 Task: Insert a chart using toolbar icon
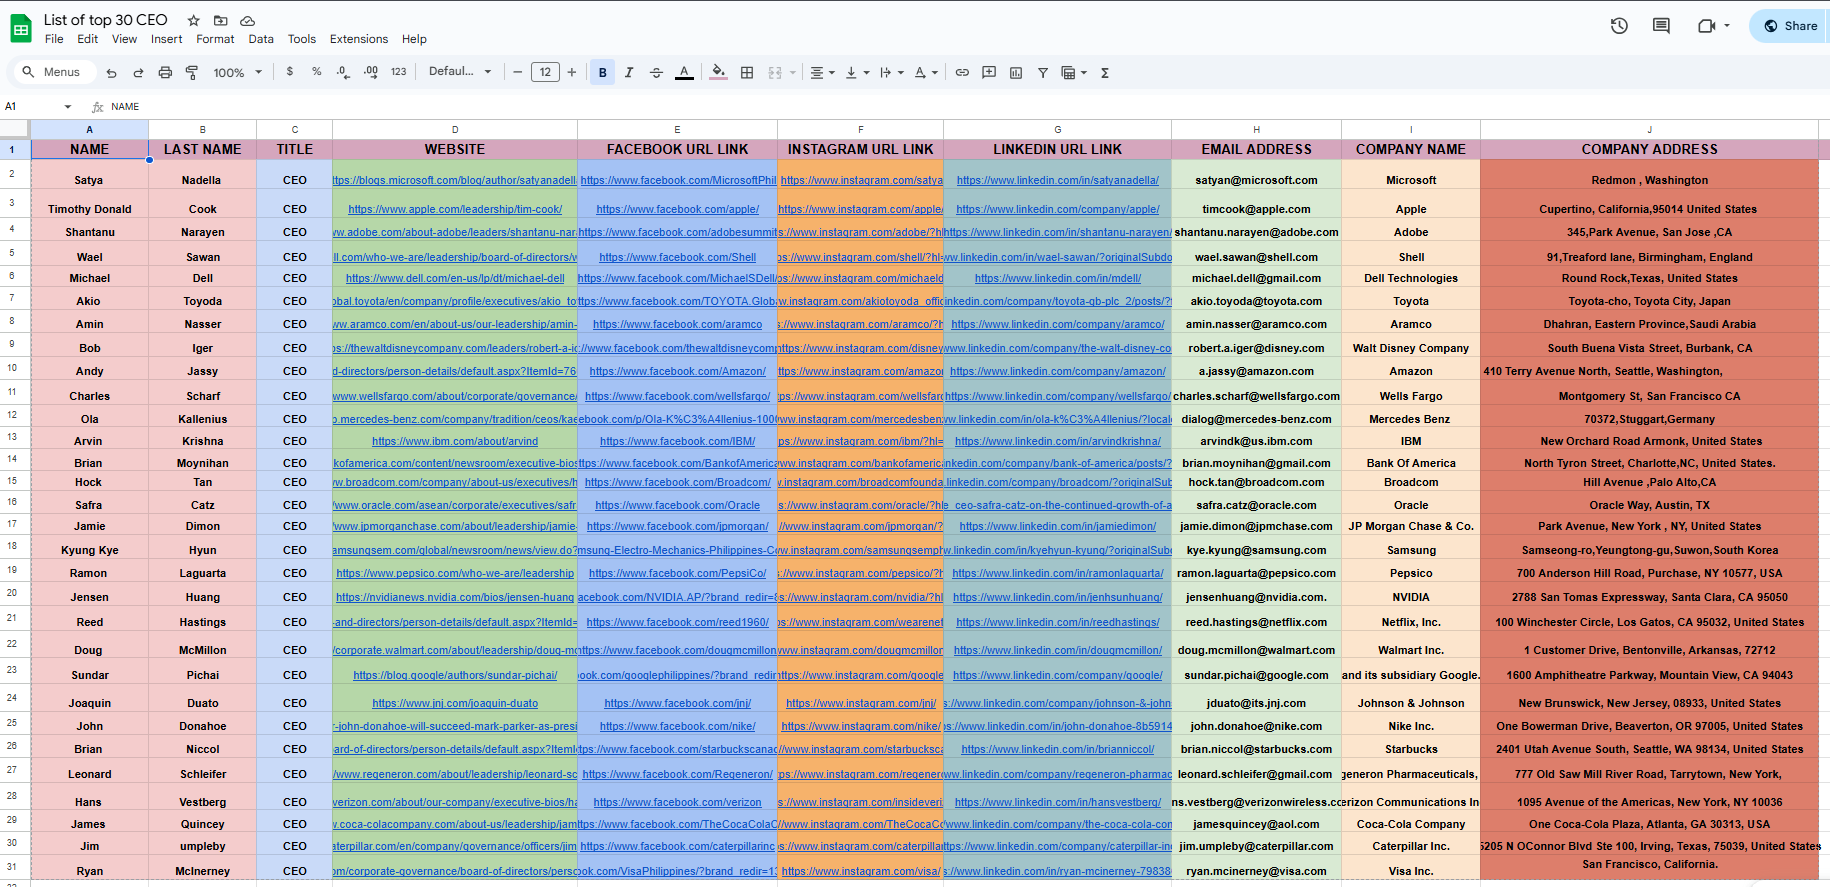(x=1016, y=72)
